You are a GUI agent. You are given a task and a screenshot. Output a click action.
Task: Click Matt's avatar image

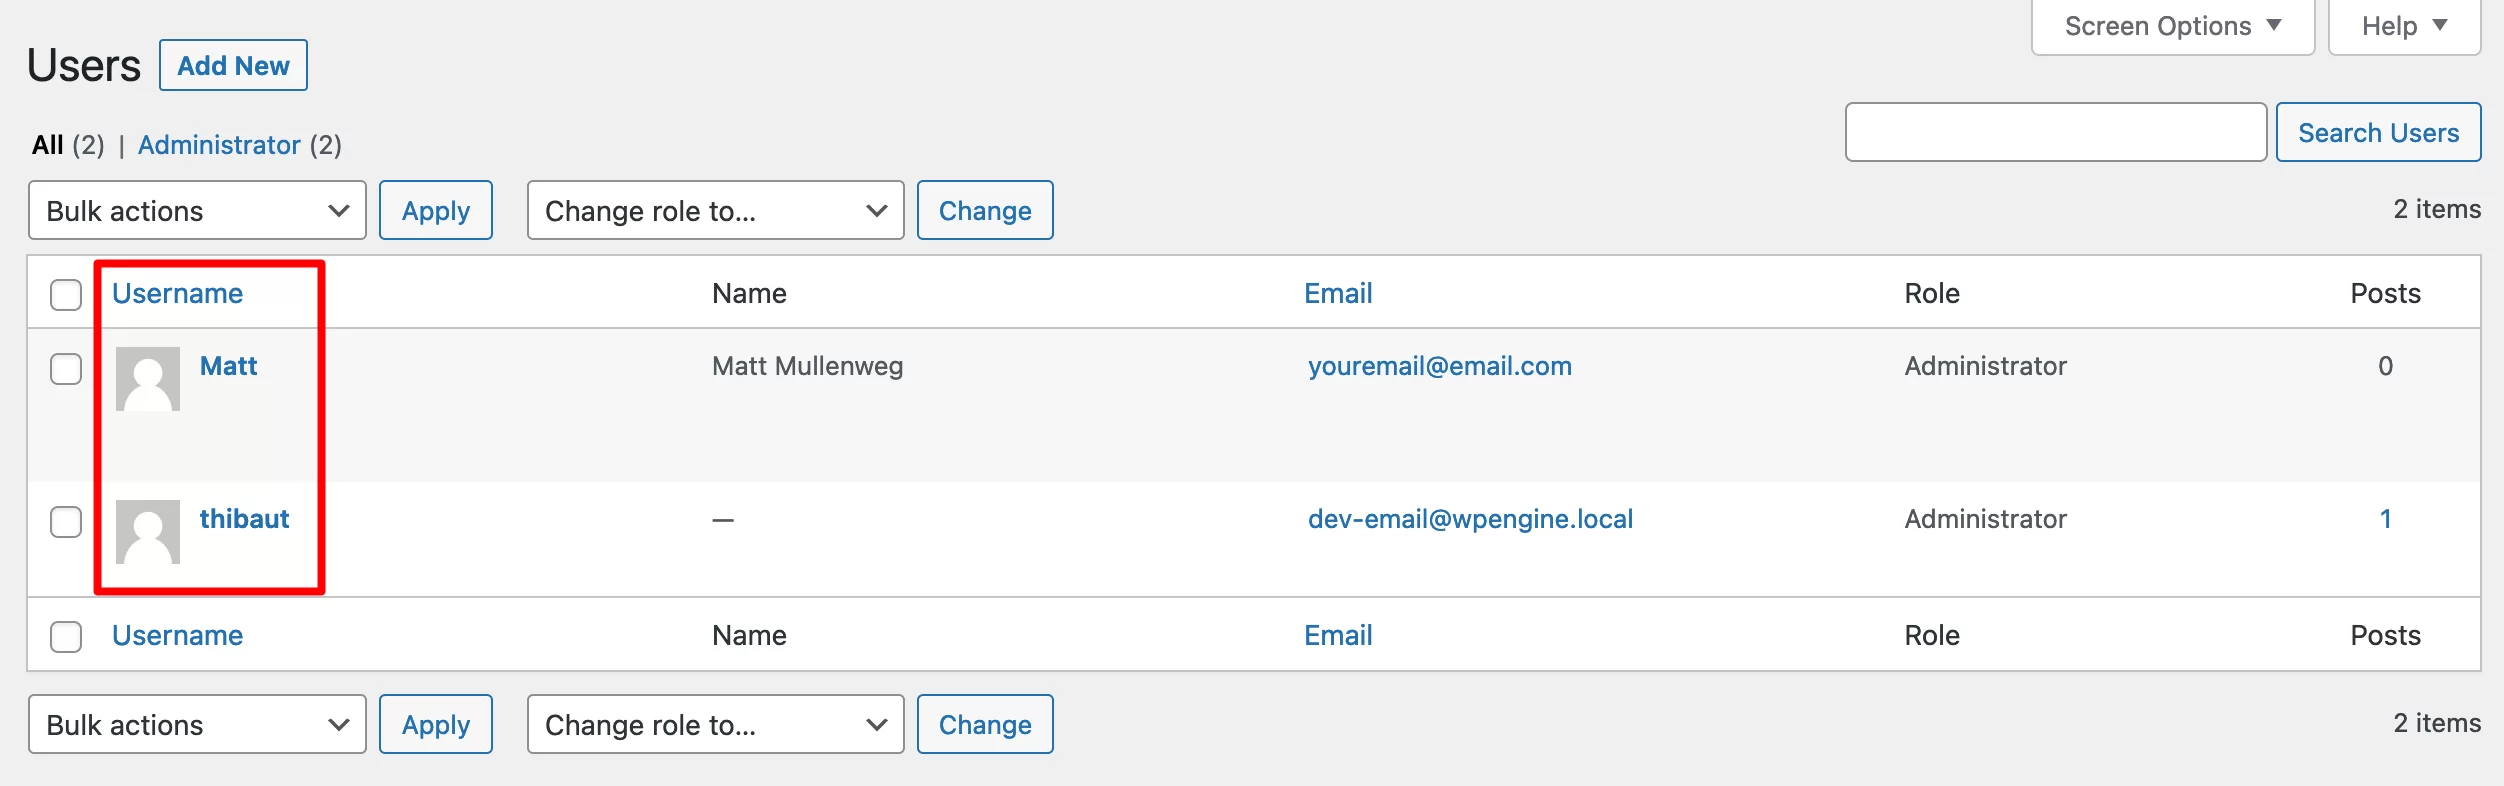click(x=148, y=379)
